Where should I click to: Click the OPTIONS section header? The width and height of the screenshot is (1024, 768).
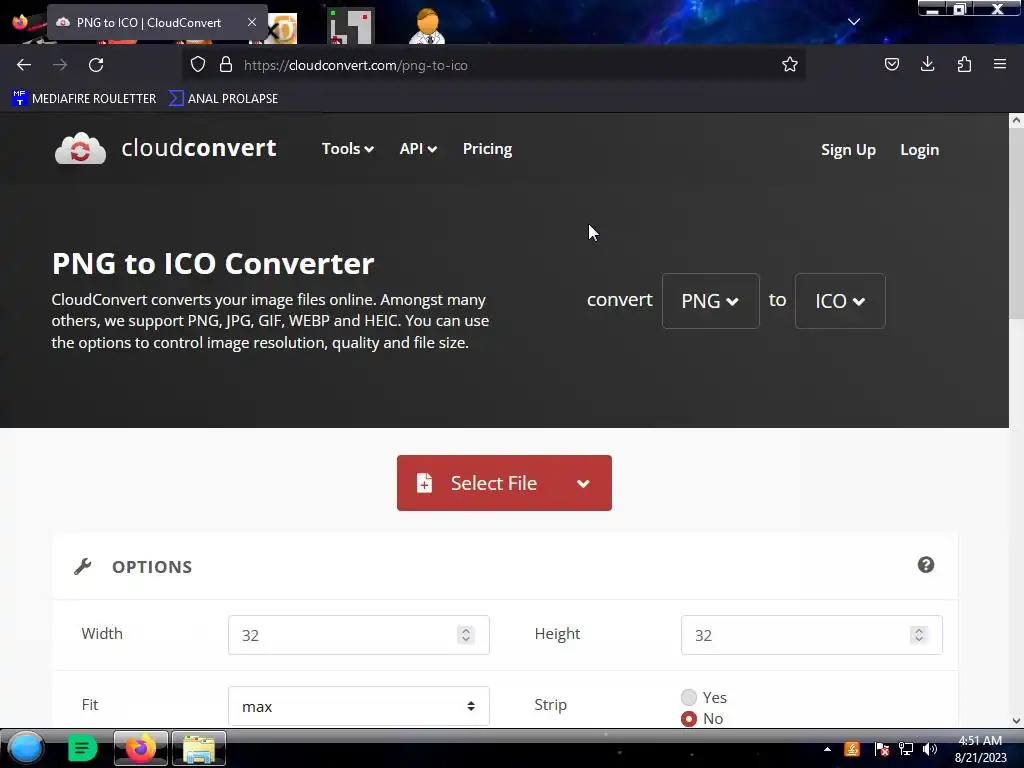pos(152,567)
